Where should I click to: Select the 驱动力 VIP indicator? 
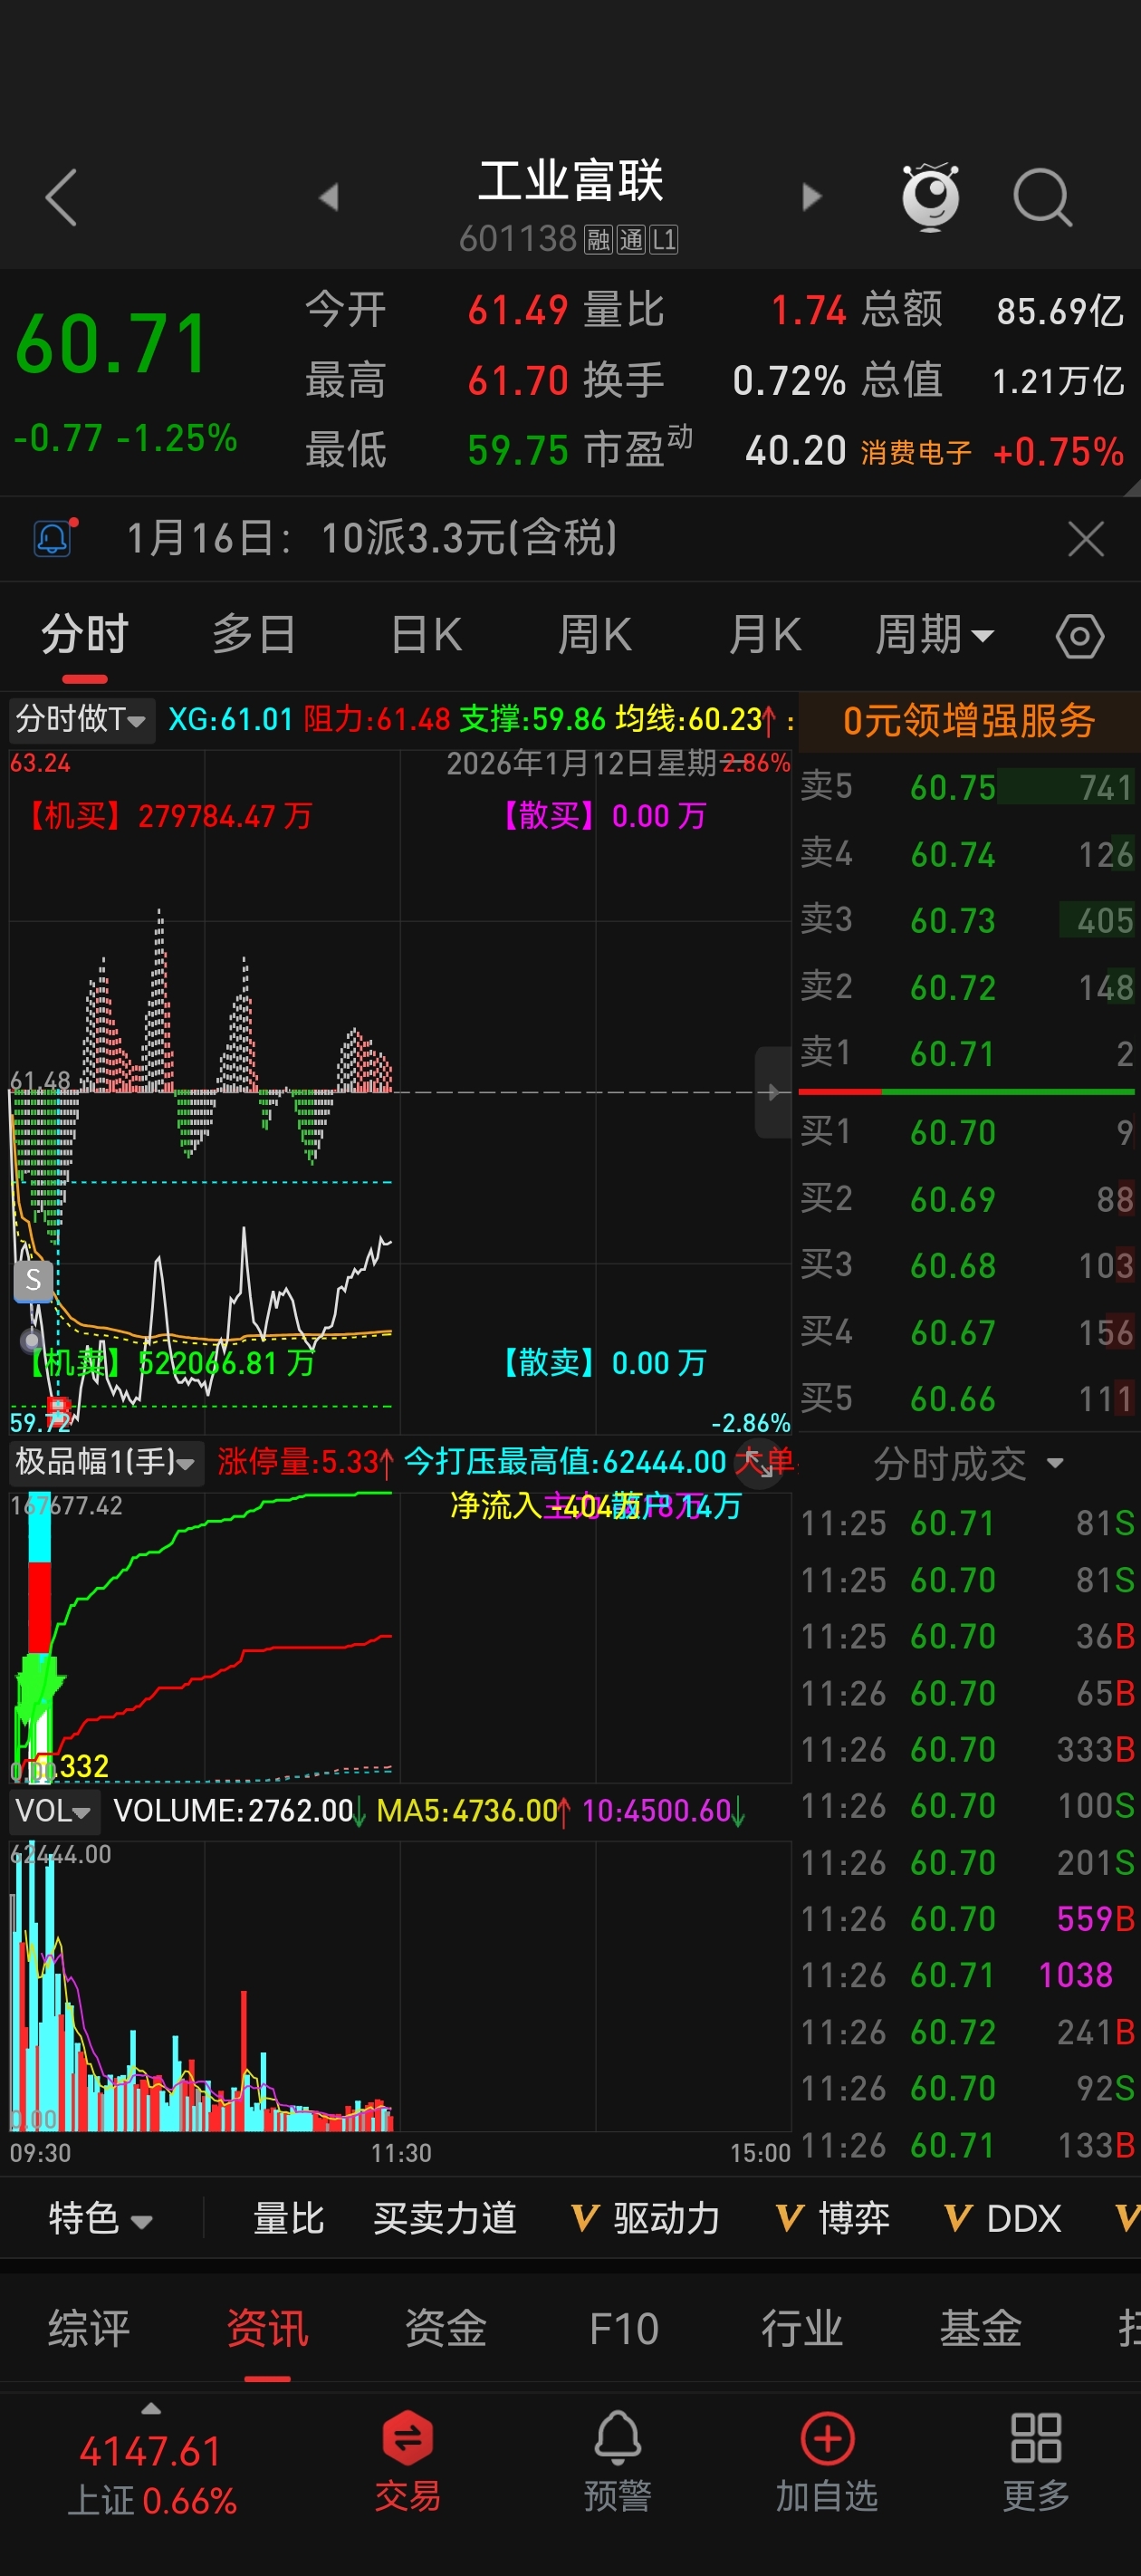[645, 2218]
